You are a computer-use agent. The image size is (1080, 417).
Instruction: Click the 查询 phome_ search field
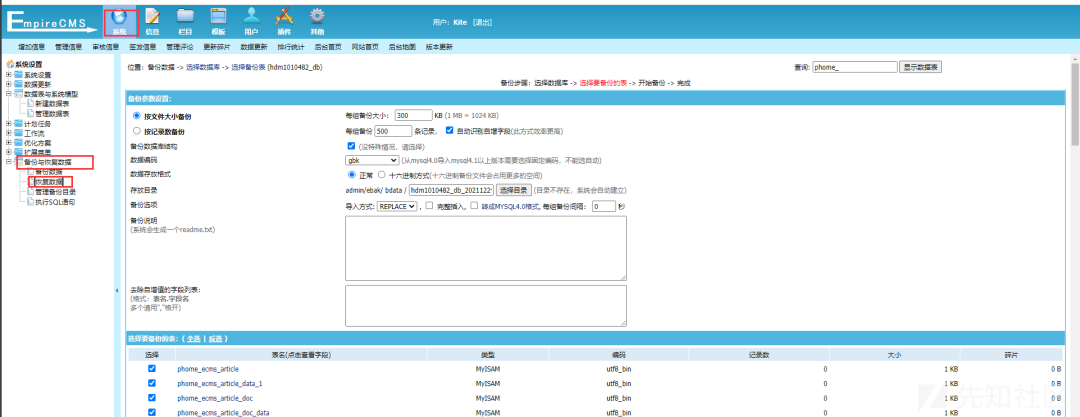click(x=855, y=67)
